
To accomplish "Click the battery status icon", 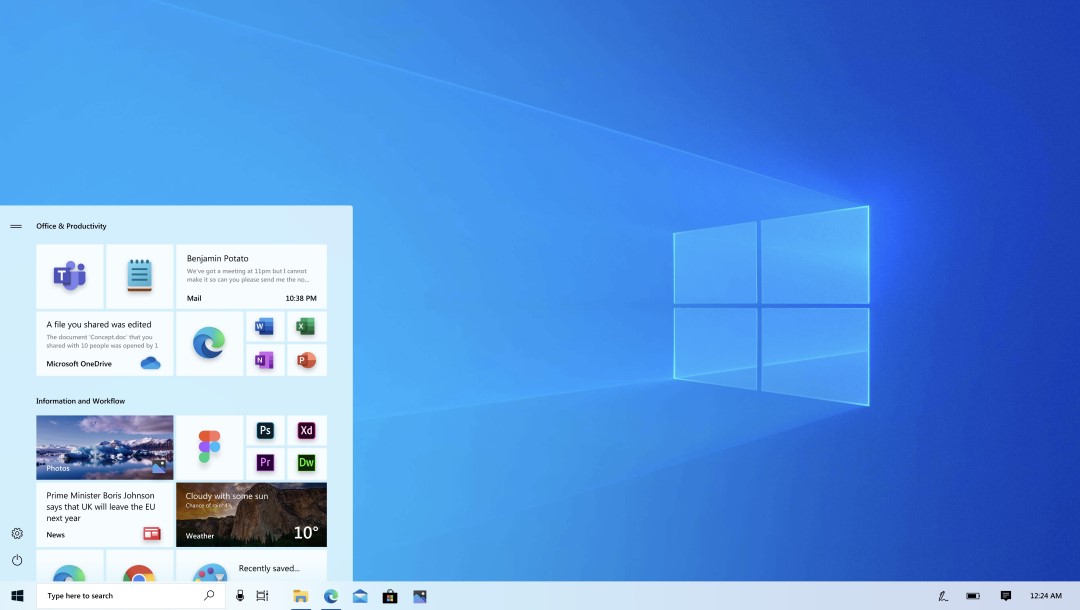I will point(973,596).
